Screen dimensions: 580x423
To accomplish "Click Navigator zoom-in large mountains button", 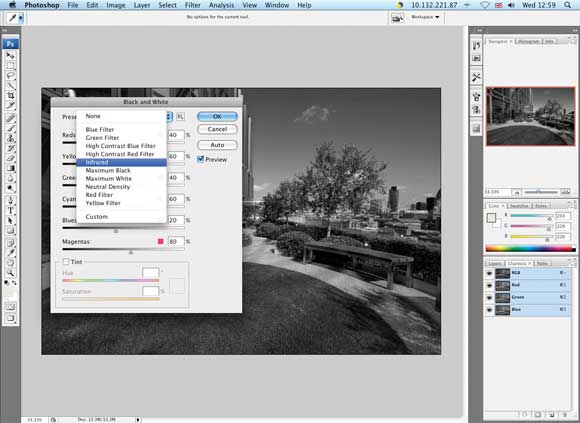I will click(565, 192).
